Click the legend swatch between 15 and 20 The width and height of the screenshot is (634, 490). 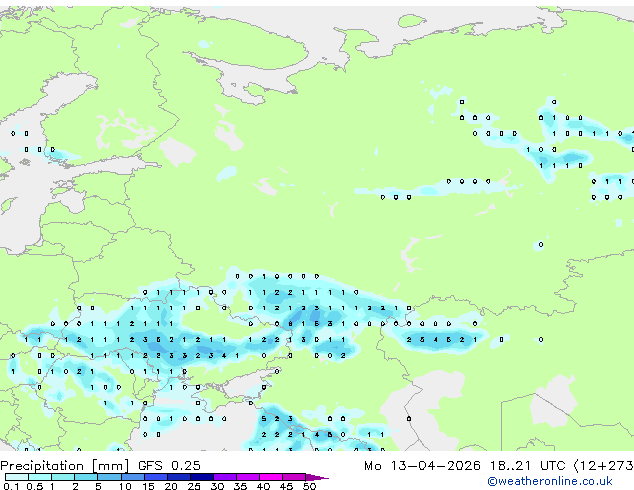[156, 477]
